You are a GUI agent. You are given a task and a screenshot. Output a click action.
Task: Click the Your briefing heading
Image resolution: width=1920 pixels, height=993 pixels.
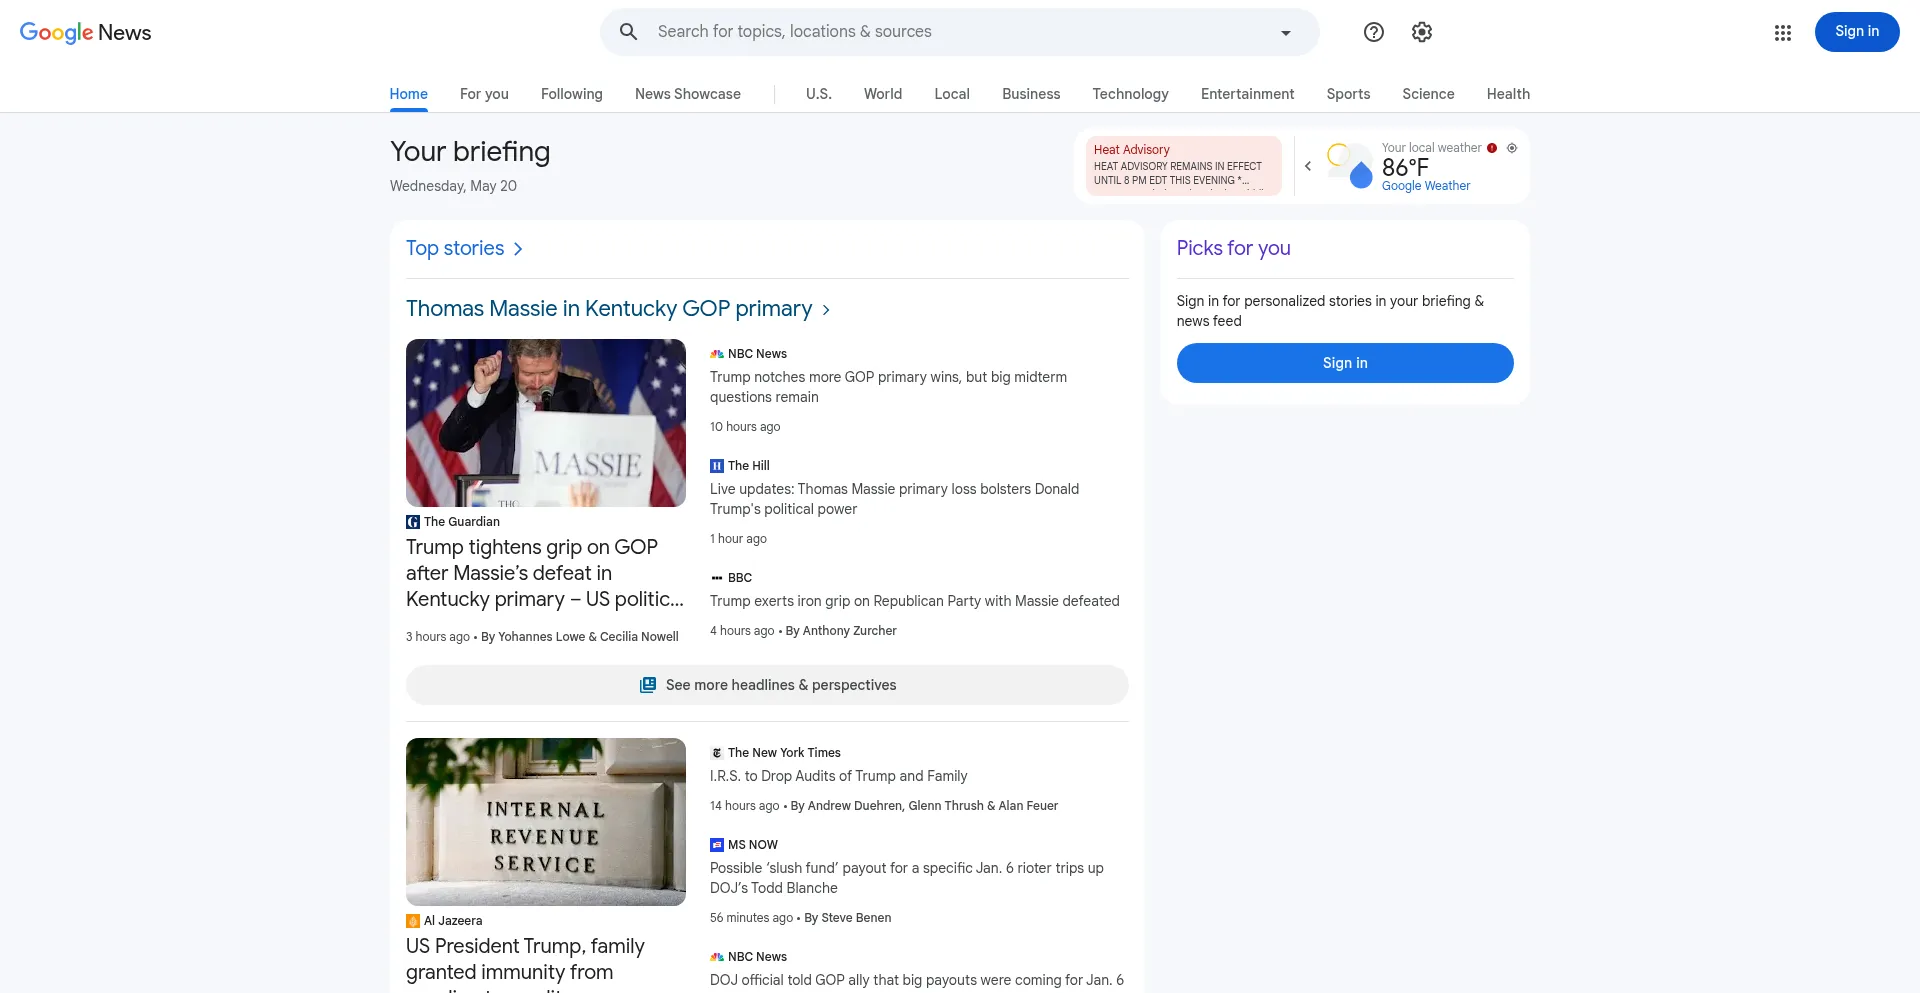(x=470, y=152)
